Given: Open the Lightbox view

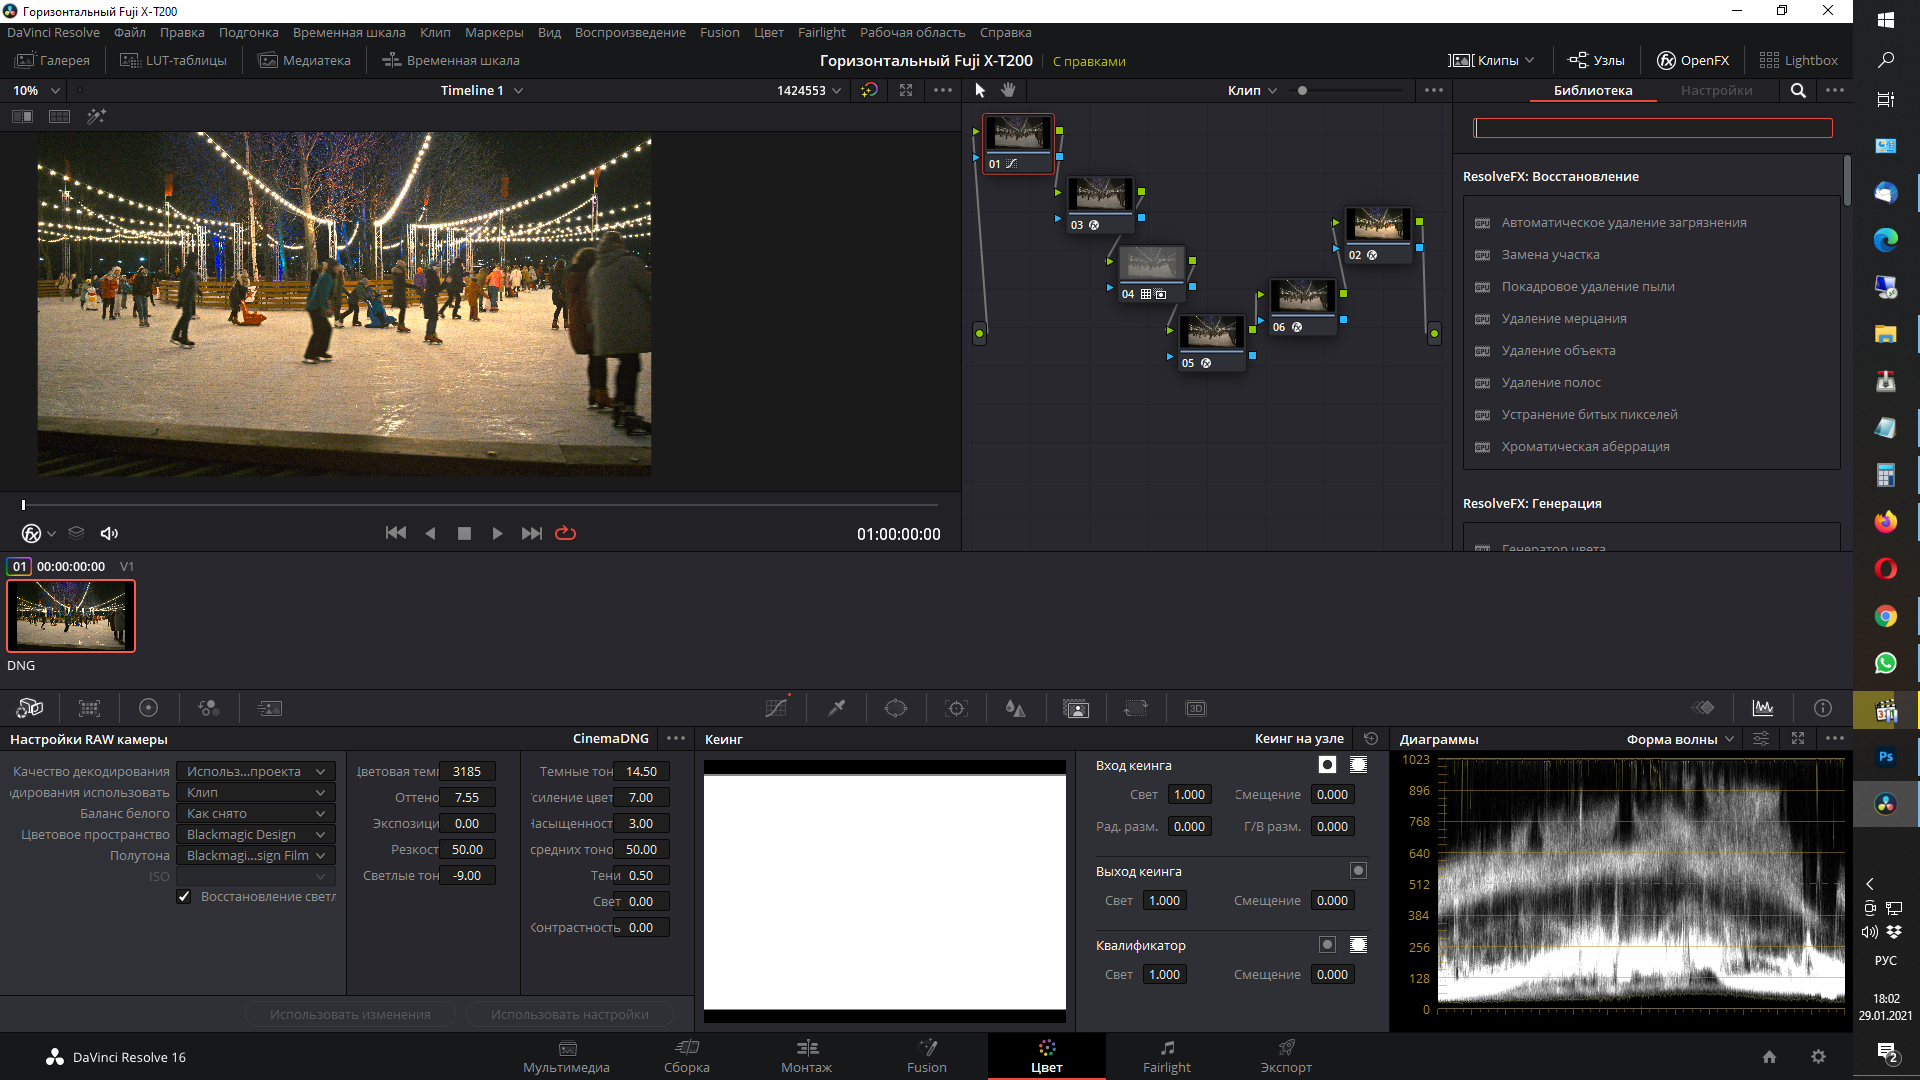Looking at the screenshot, I should (1798, 60).
